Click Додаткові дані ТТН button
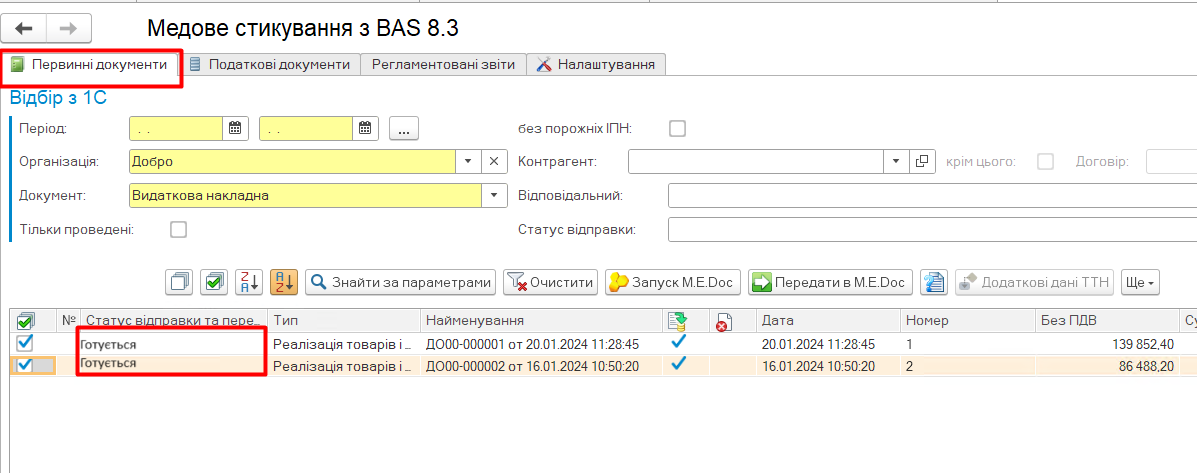The height and width of the screenshot is (473, 1197). 1035,282
